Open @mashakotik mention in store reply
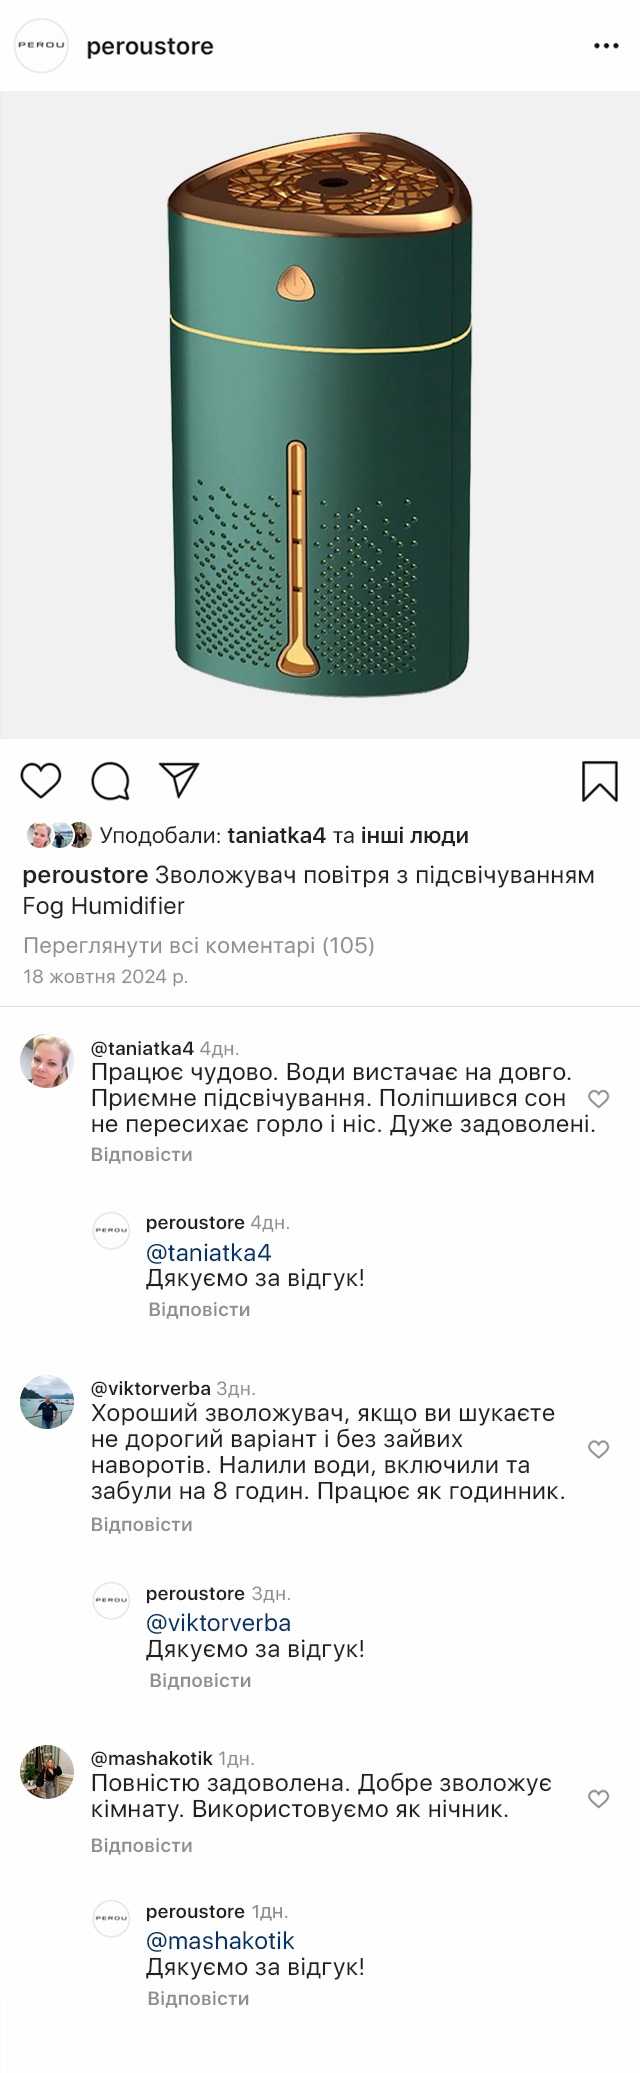The image size is (640, 2073). (x=220, y=1941)
